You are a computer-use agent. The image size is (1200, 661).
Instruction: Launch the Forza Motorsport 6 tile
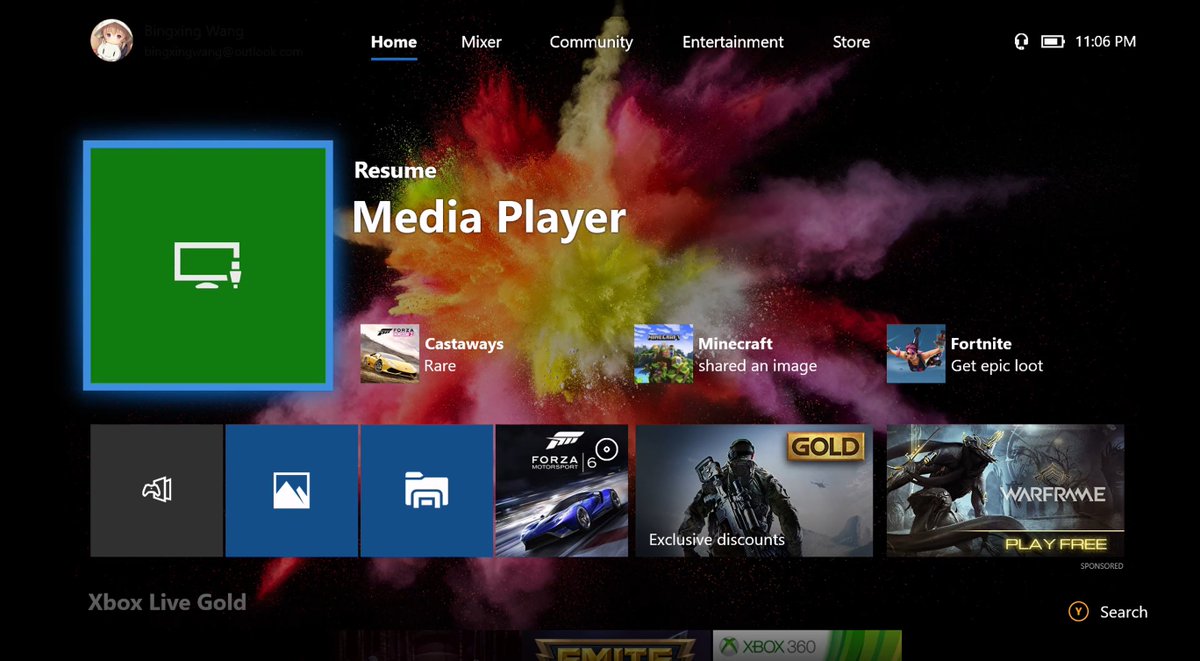coord(562,490)
